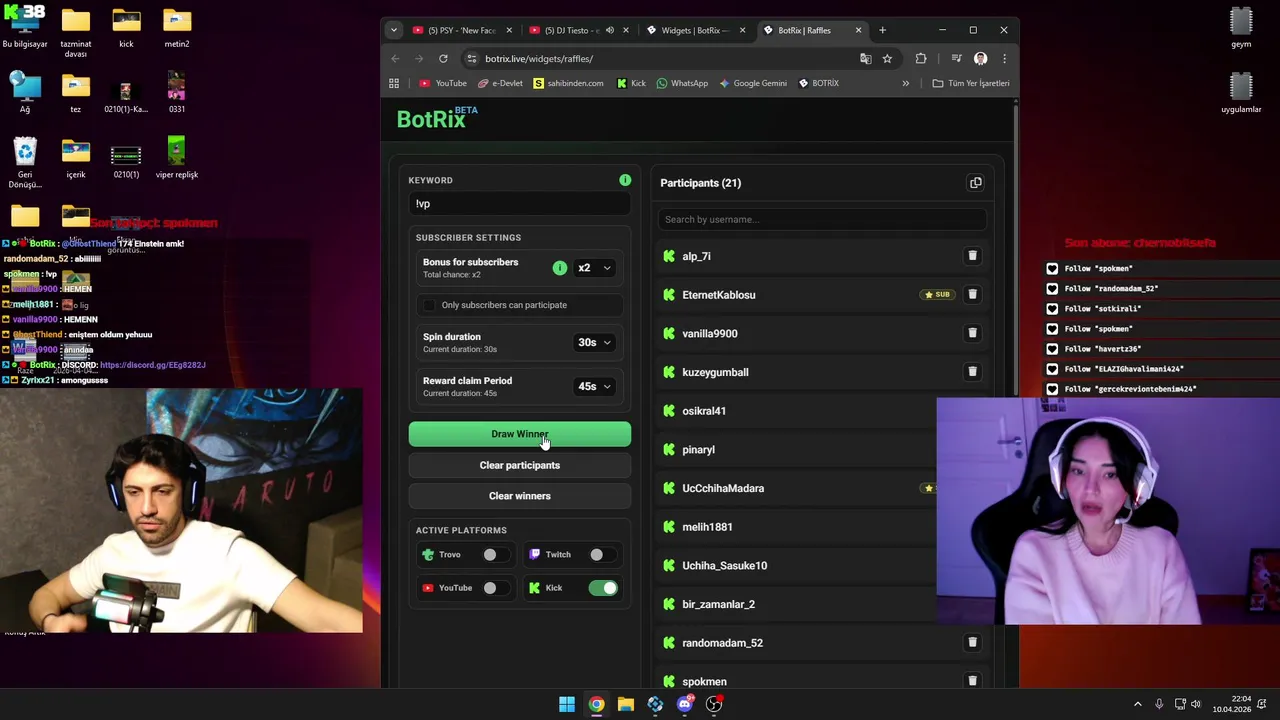
Task: Open the Chrome extensions puzzle icon
Action: click(921, 58)
